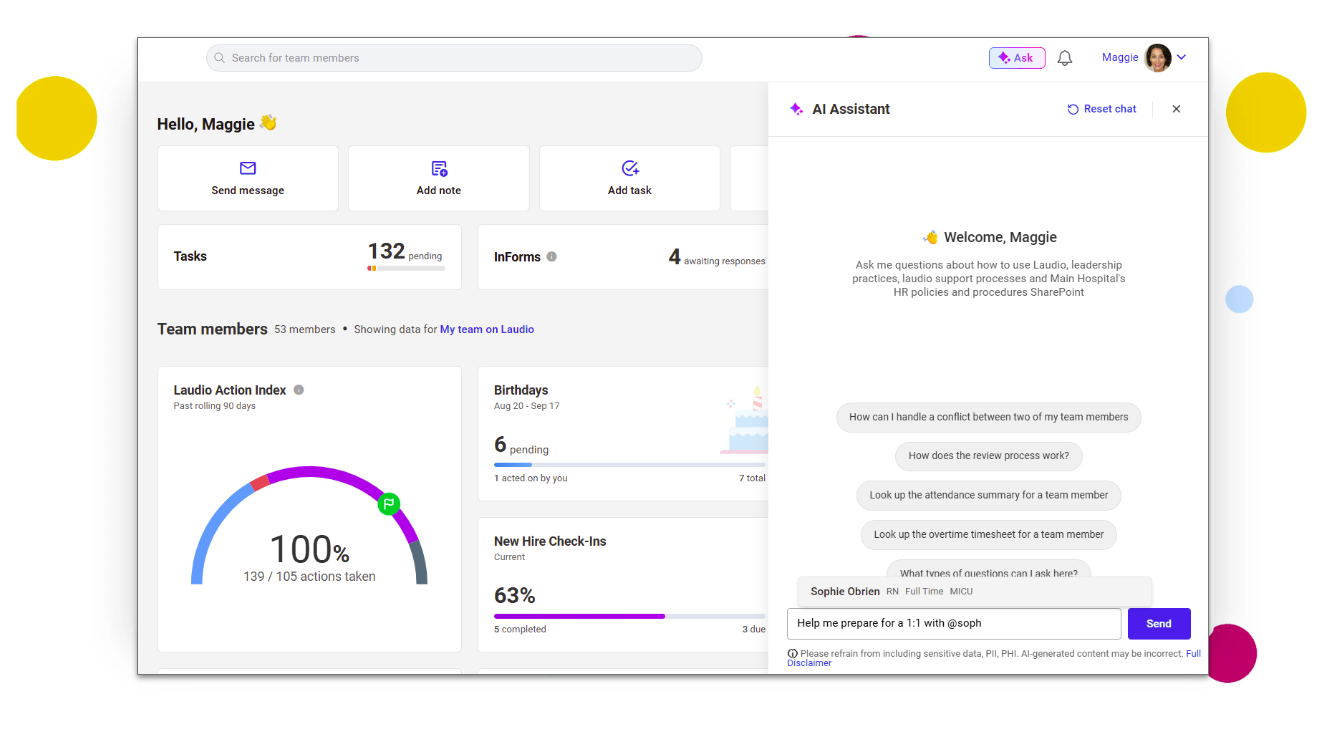1321x736 pixels.
Task: Click the waving hand emoji beside Hello, Maggie
Action: point(268,123)
